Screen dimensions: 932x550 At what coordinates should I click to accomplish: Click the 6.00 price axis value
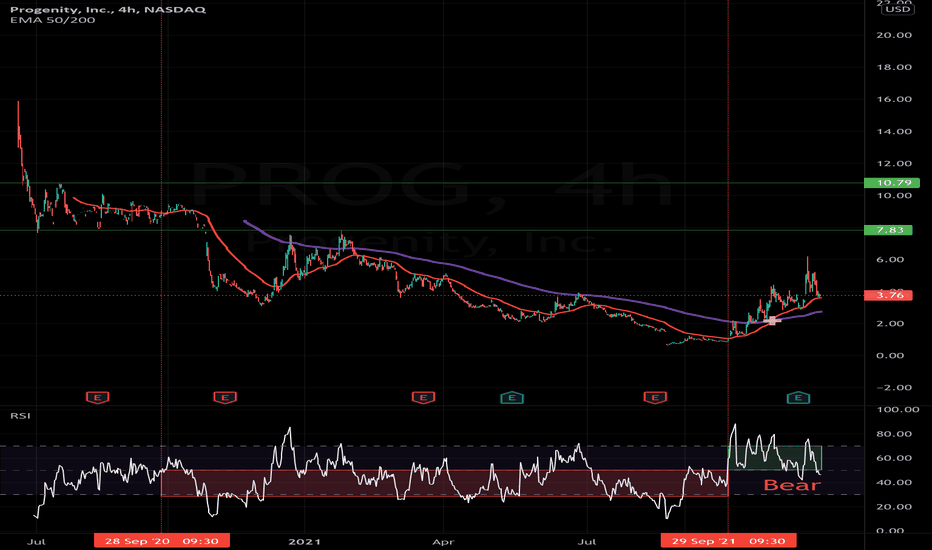[x=890, y=260]
